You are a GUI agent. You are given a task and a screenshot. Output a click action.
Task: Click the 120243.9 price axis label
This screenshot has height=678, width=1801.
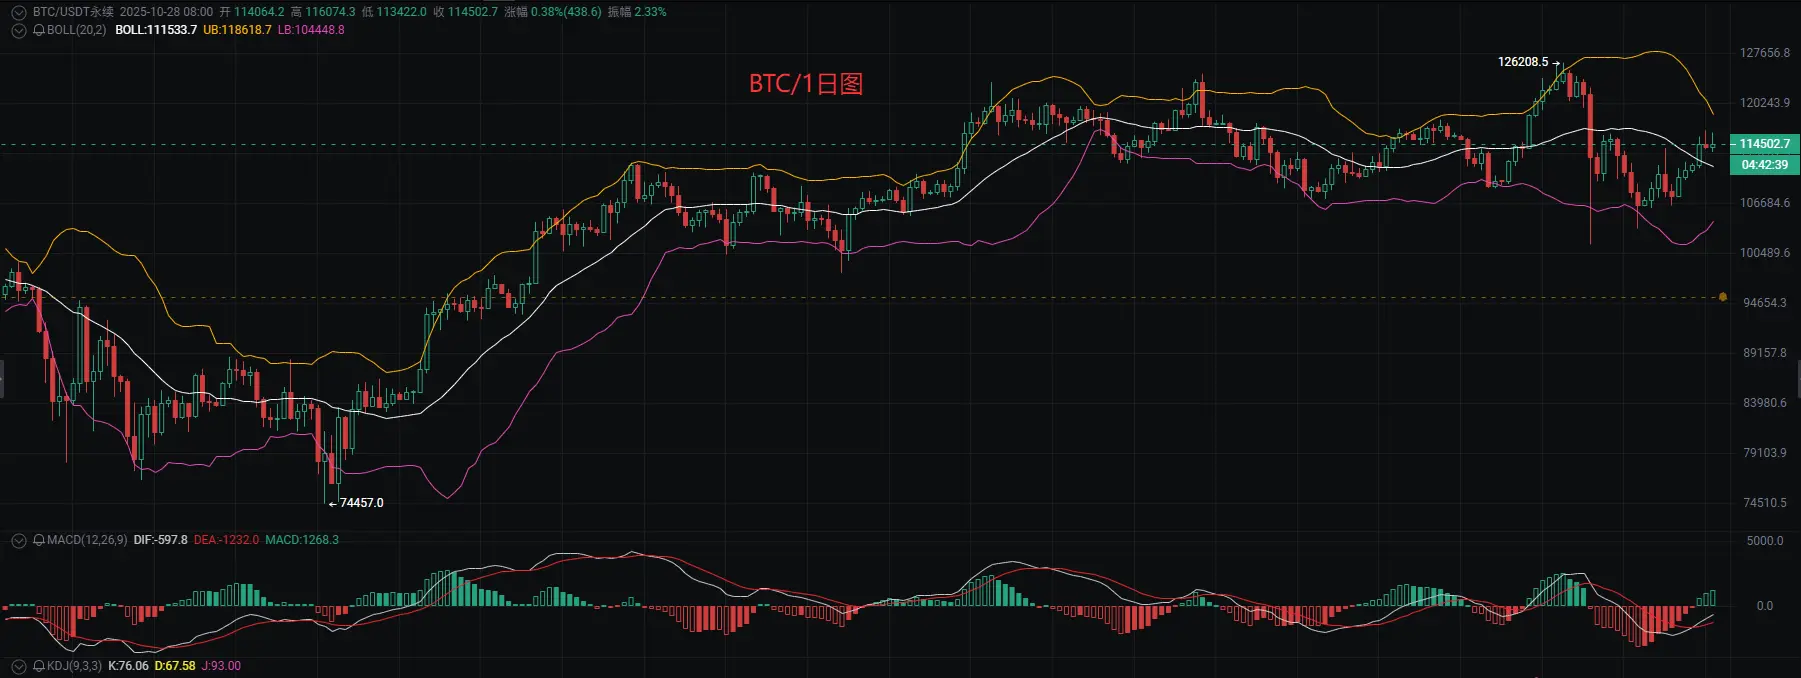(1765, 103)
